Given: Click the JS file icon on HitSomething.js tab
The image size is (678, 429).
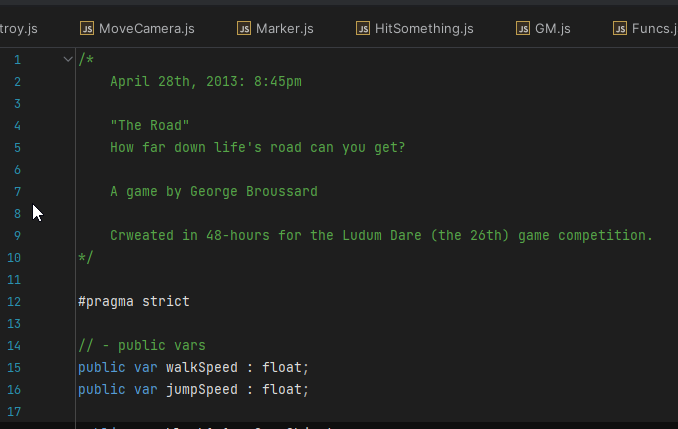Looking at the screenshot, I should 363,29.
